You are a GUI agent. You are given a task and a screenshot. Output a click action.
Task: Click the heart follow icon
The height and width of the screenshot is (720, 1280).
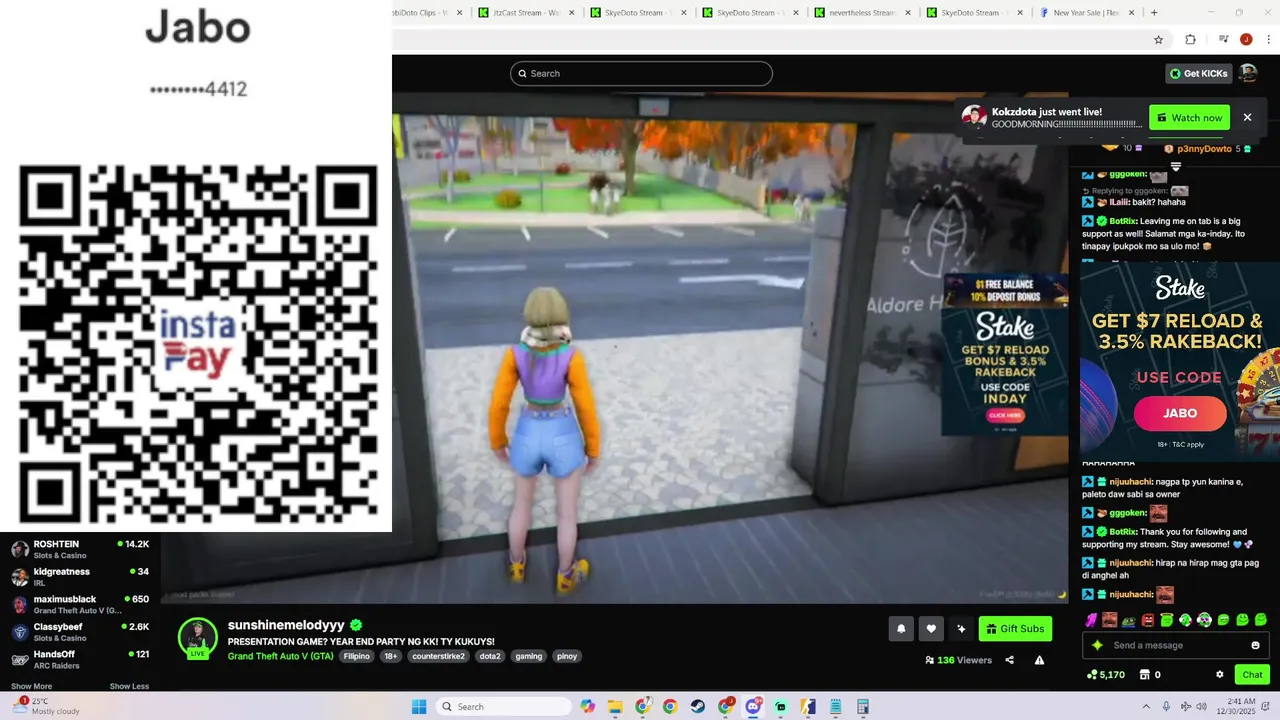click(x=931, y=629)
